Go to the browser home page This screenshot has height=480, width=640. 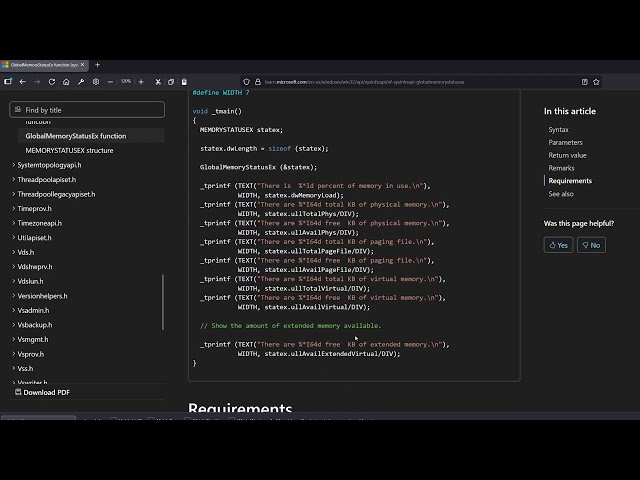tap(66, 82)
